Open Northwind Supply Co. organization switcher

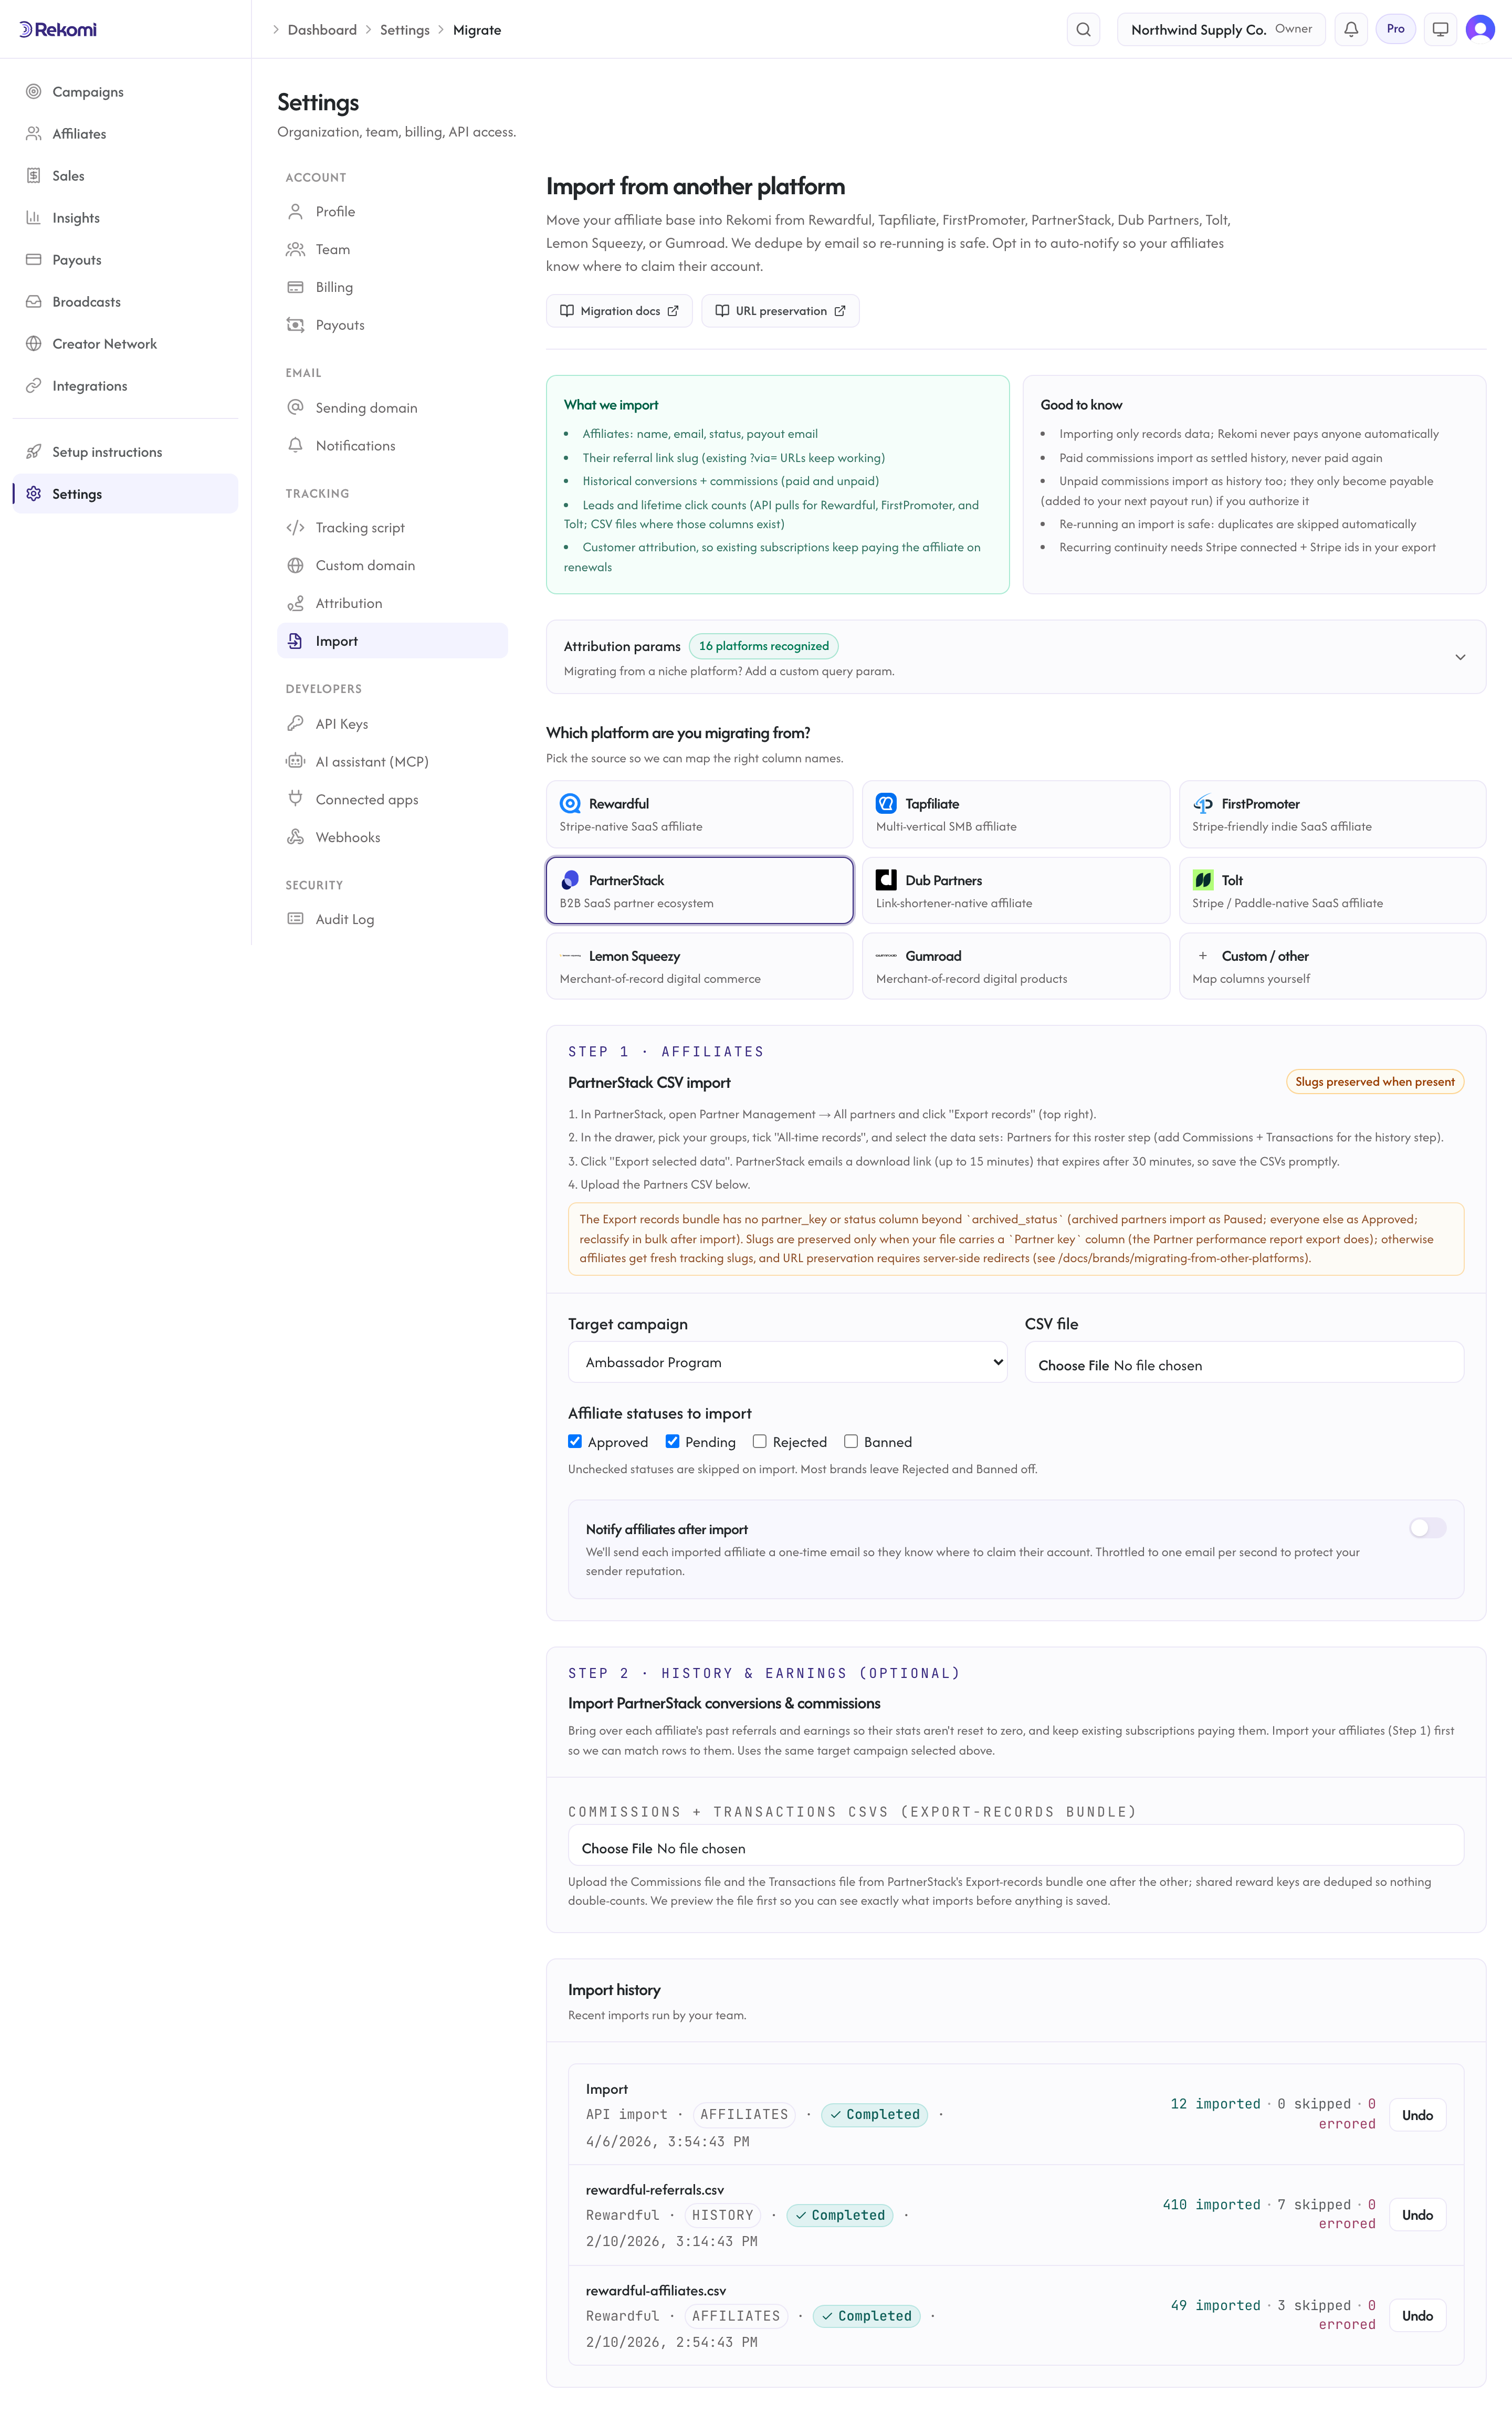1221,30
